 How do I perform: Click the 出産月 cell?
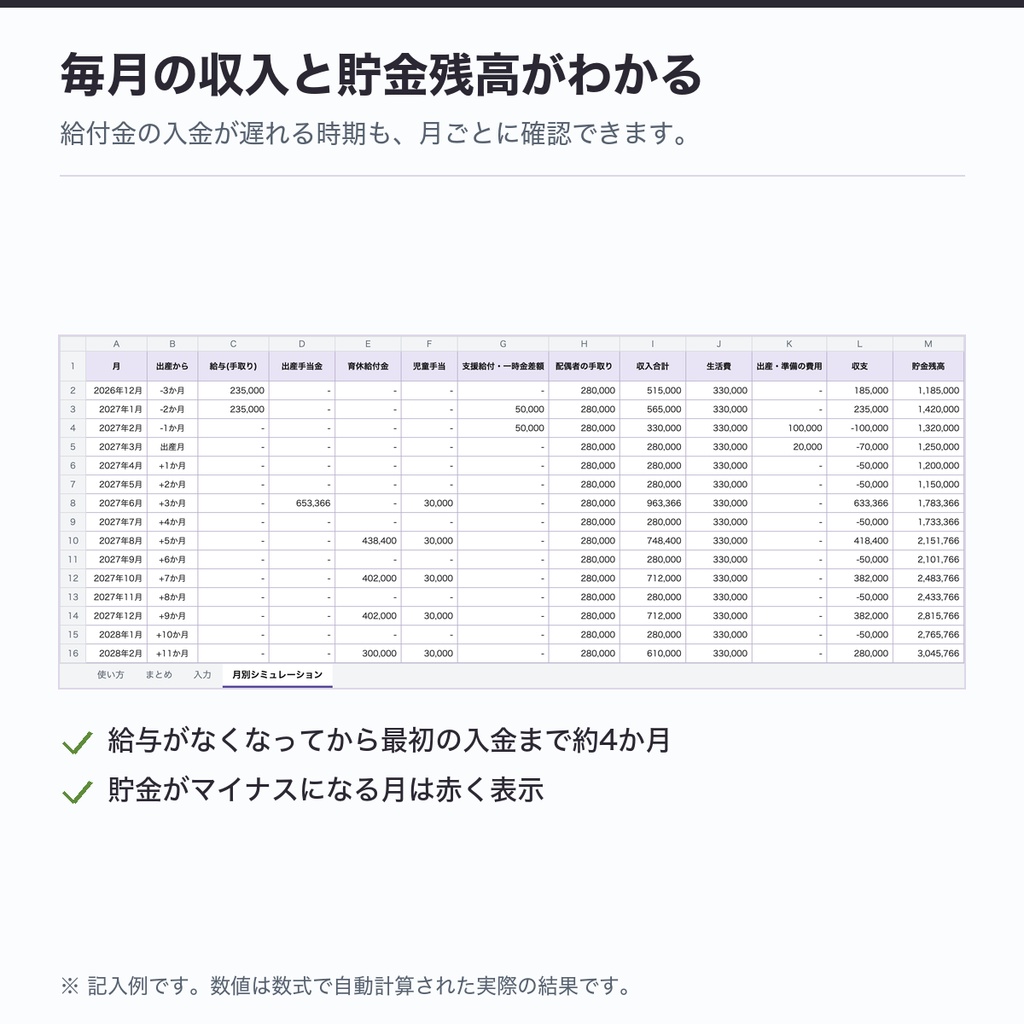[x=172, y=447]
